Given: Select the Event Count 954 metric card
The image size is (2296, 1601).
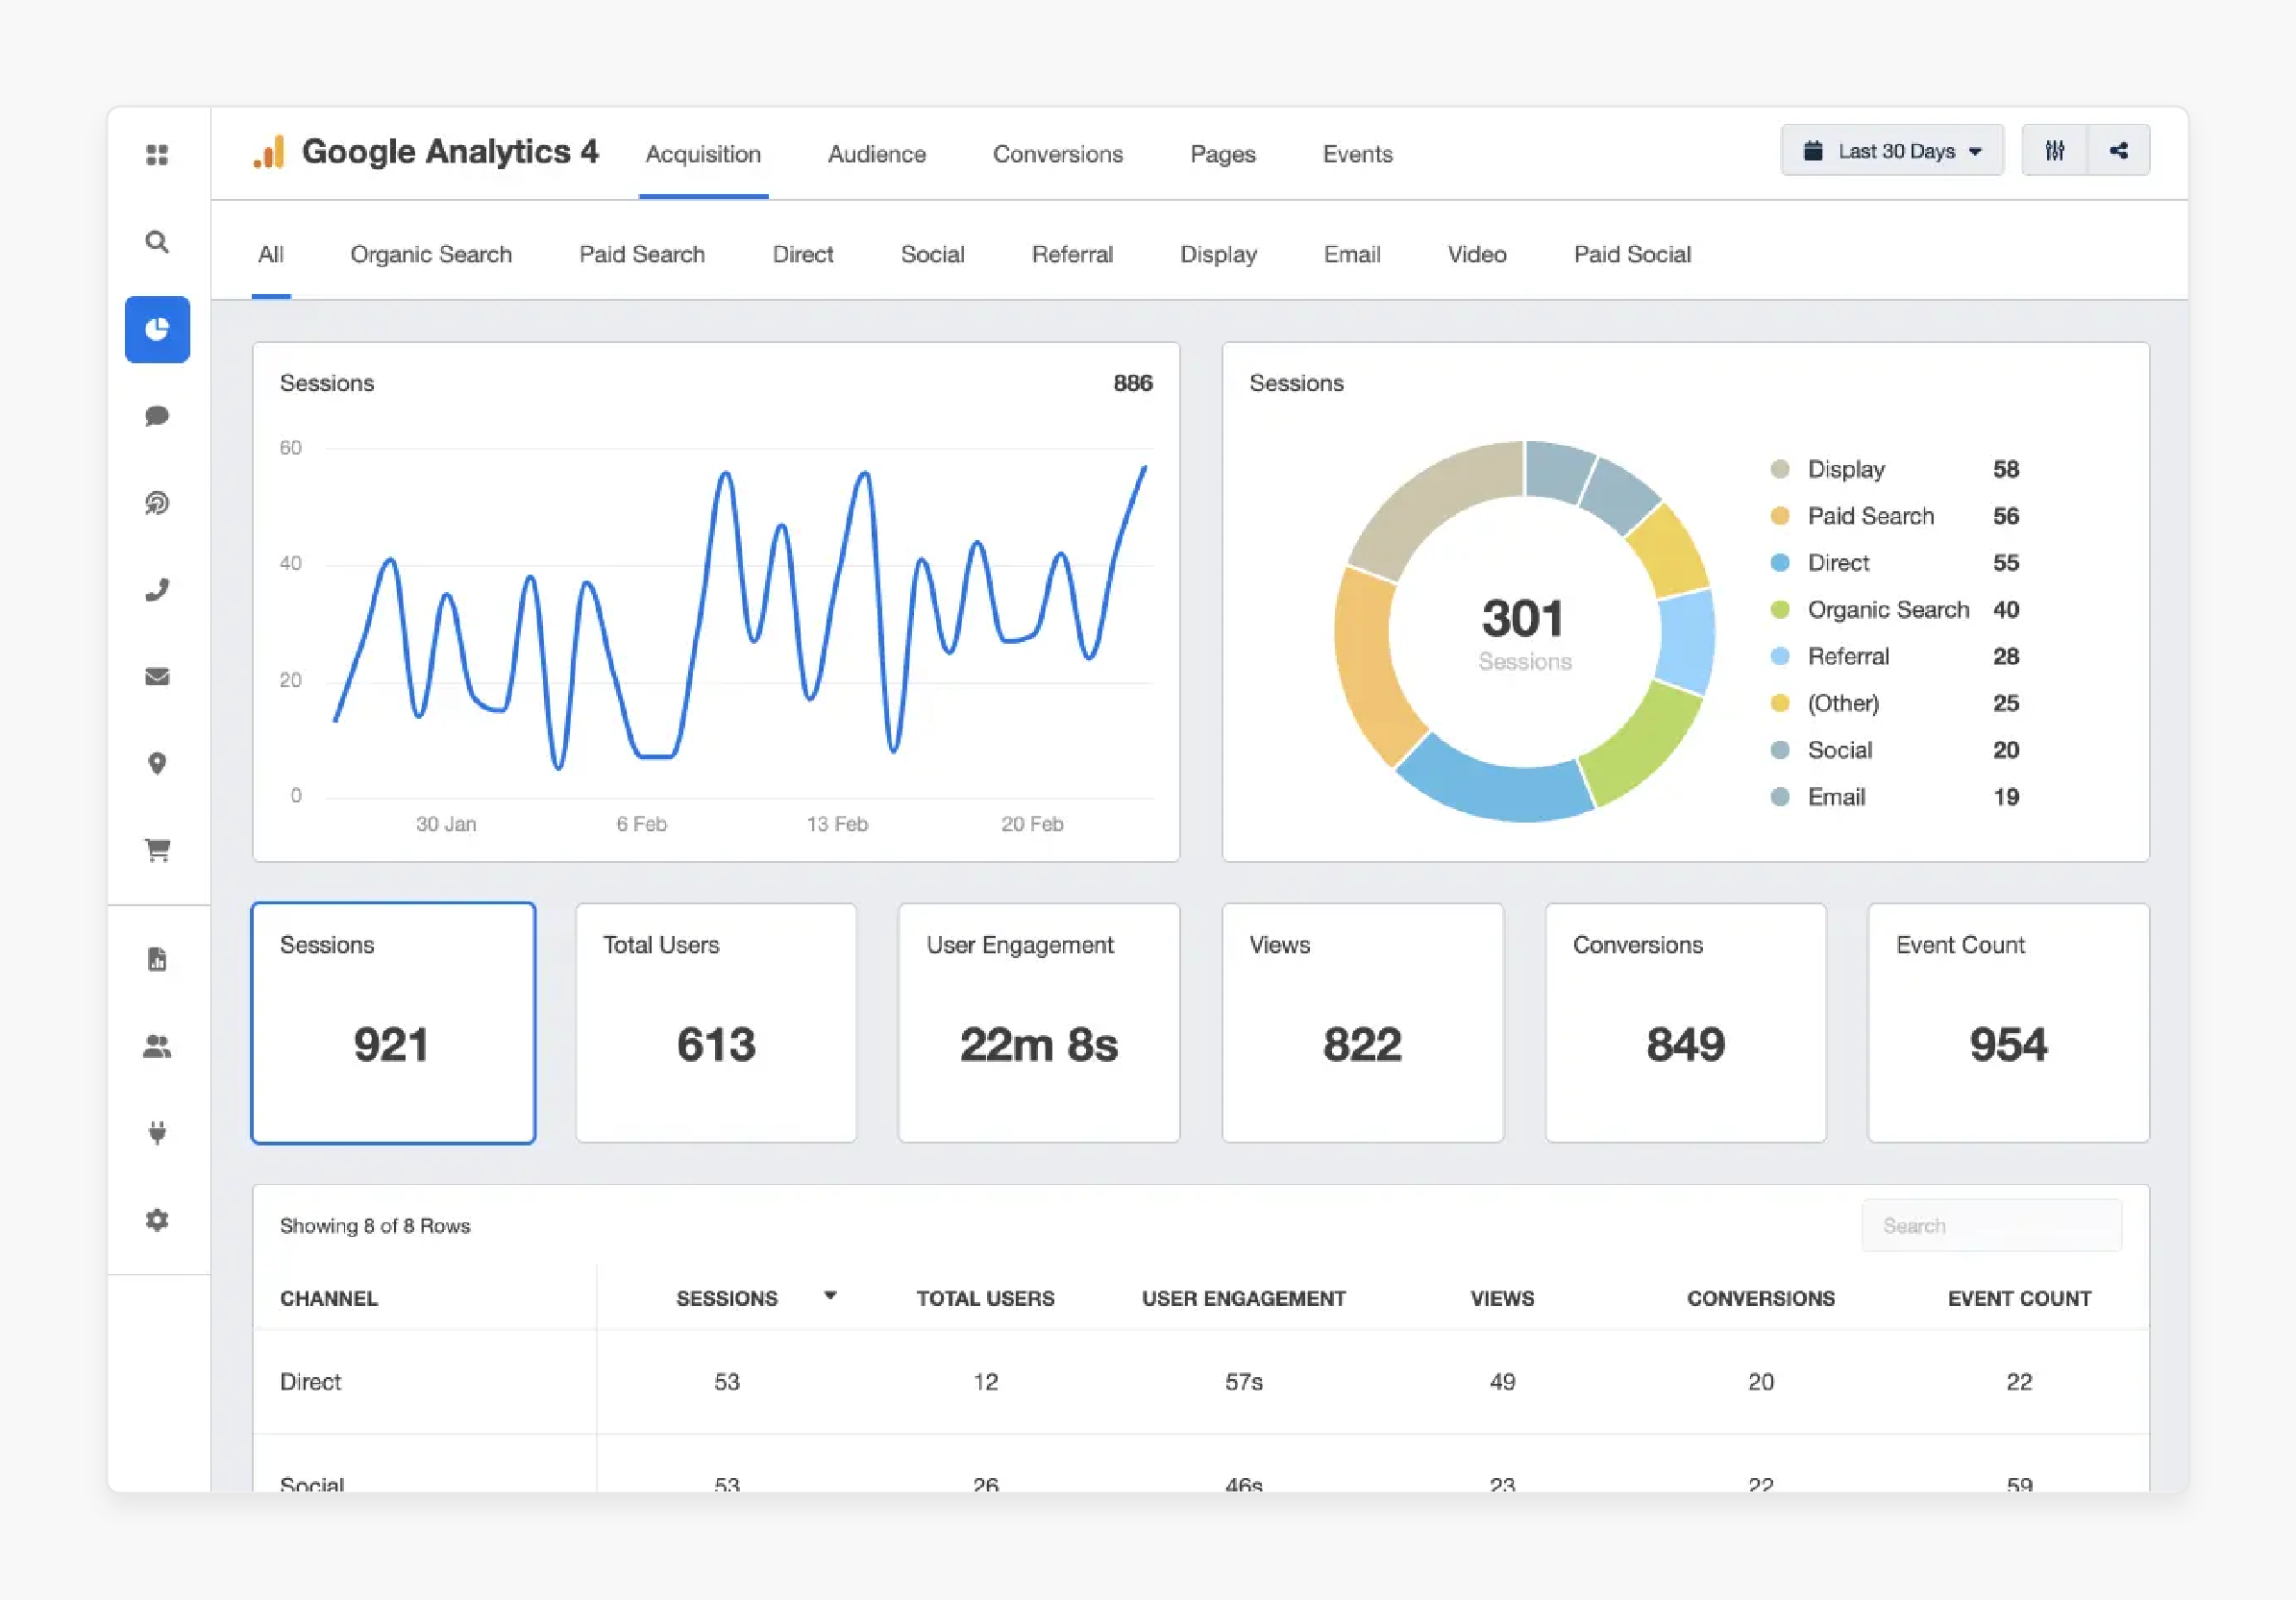Looking at the screenshot, I should (2009, 1023).
